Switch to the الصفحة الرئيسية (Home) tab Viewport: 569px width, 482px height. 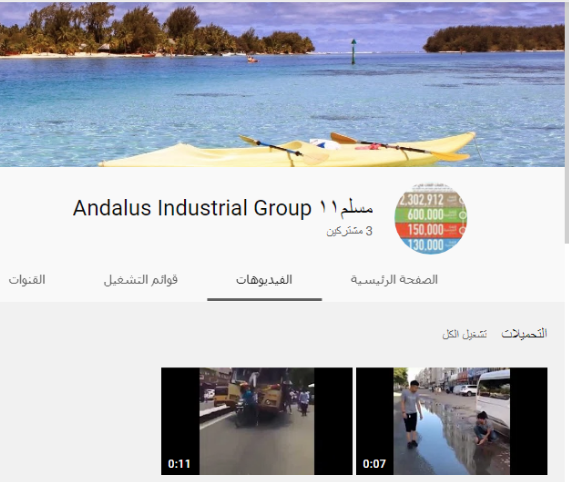(394, 280)
